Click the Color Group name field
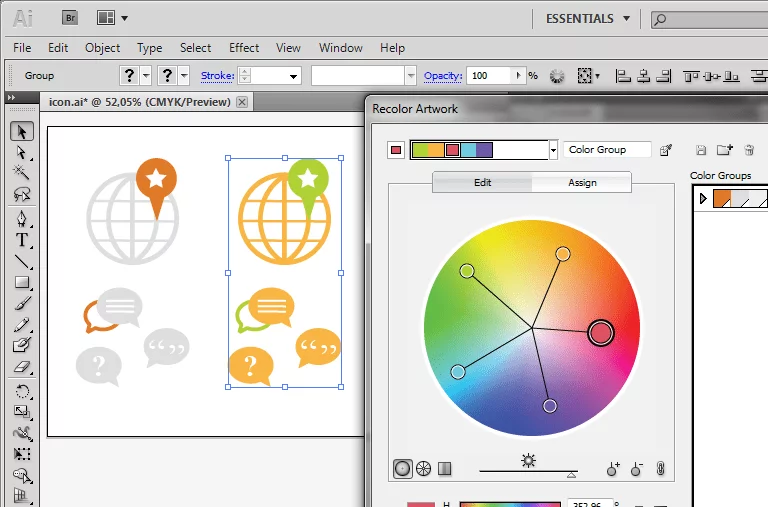The image size is (768, 507). pyautogui.click(x=607, y=150)
